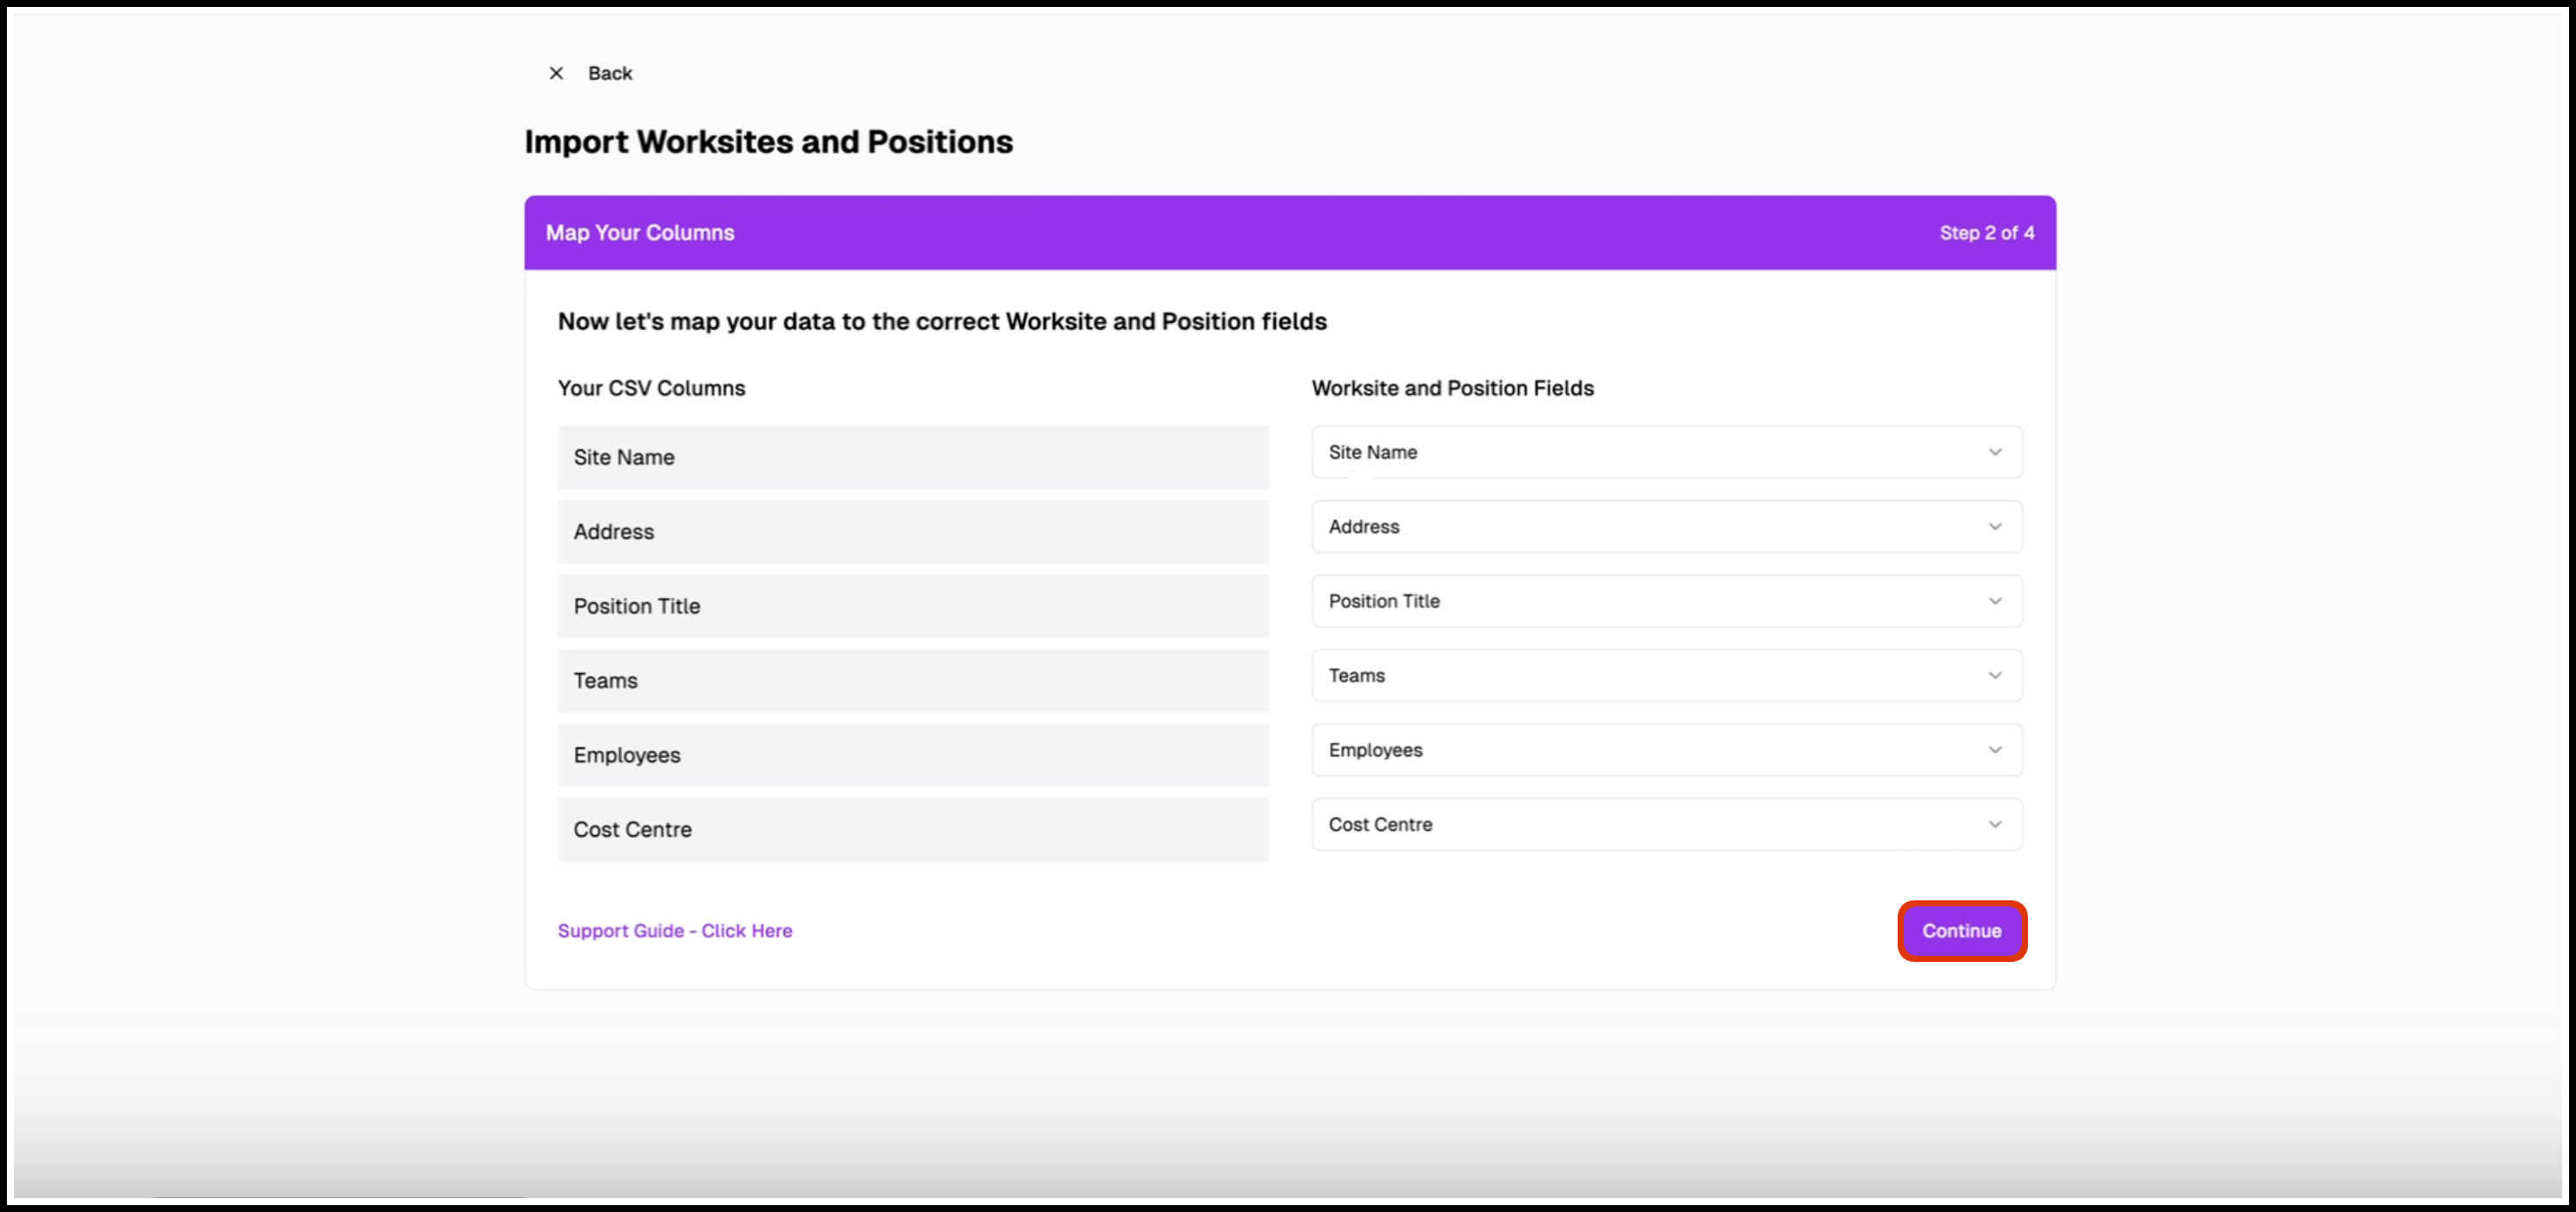Click the Position Title CSV column box
Viewport: 2576px width, 1212px height.
[x=912, y=606]
